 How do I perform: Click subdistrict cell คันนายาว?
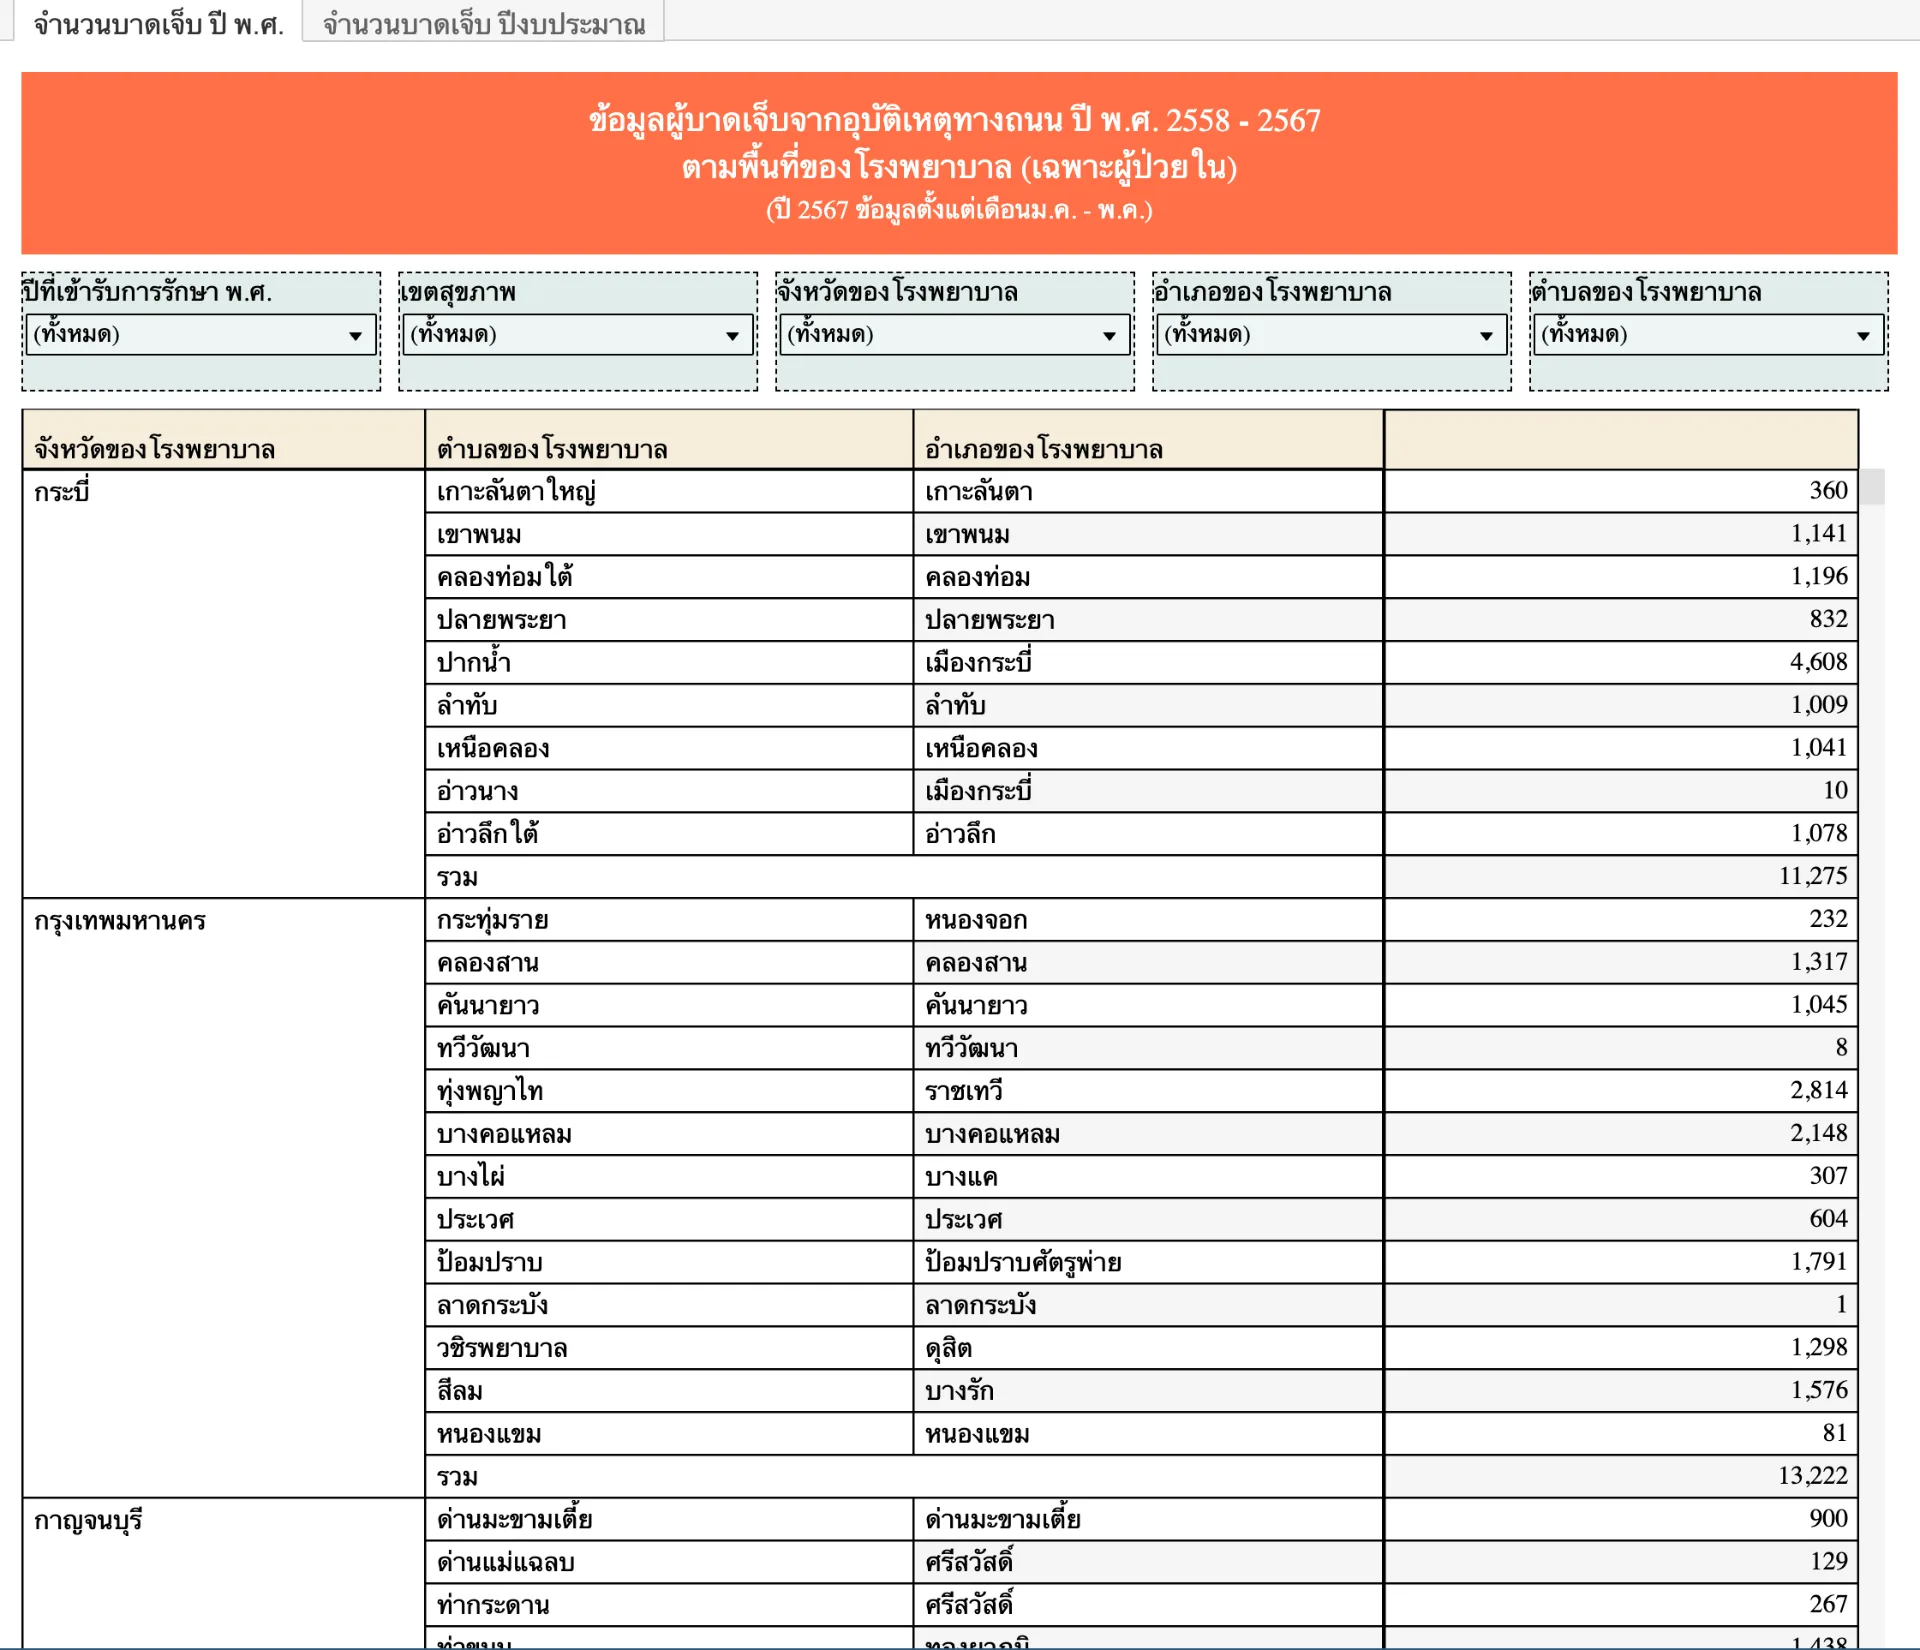point(669,1005)
